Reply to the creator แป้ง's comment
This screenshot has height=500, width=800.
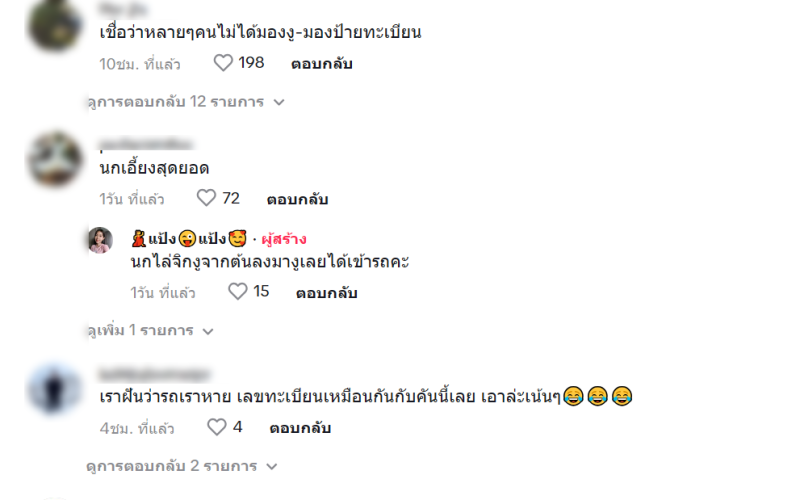coord(327,293)
